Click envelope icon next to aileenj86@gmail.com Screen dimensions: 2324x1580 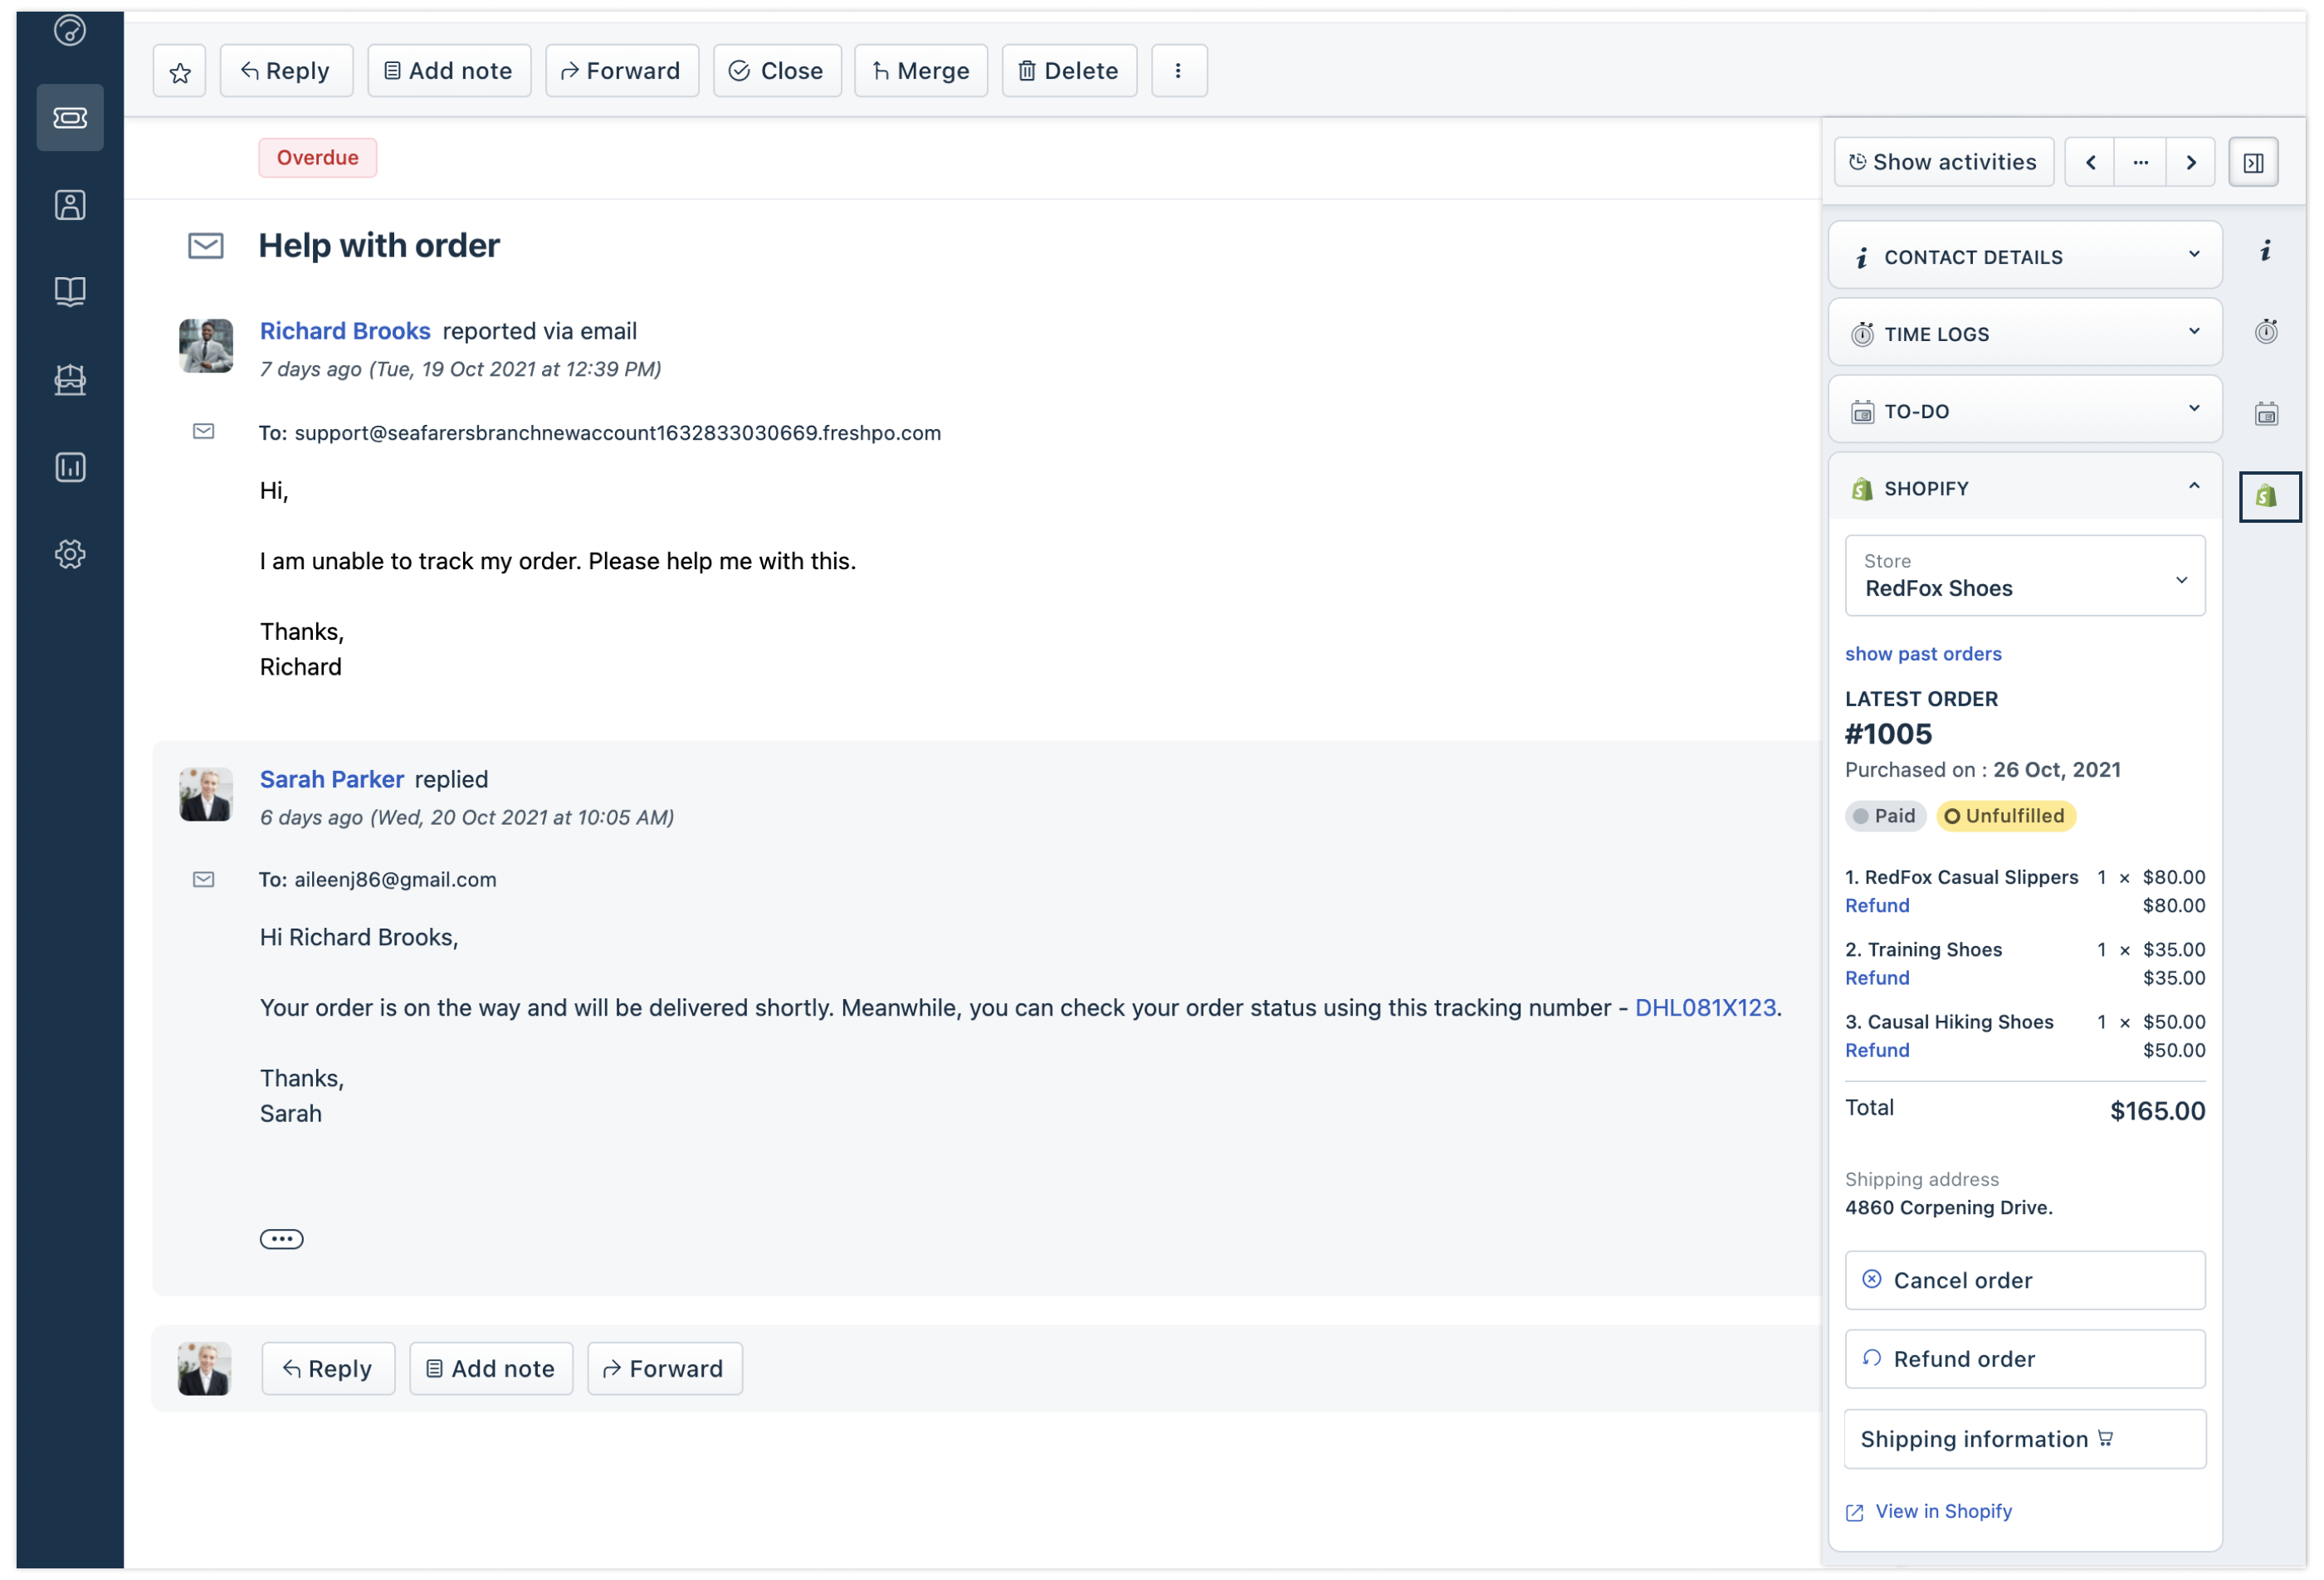(203, 879)
